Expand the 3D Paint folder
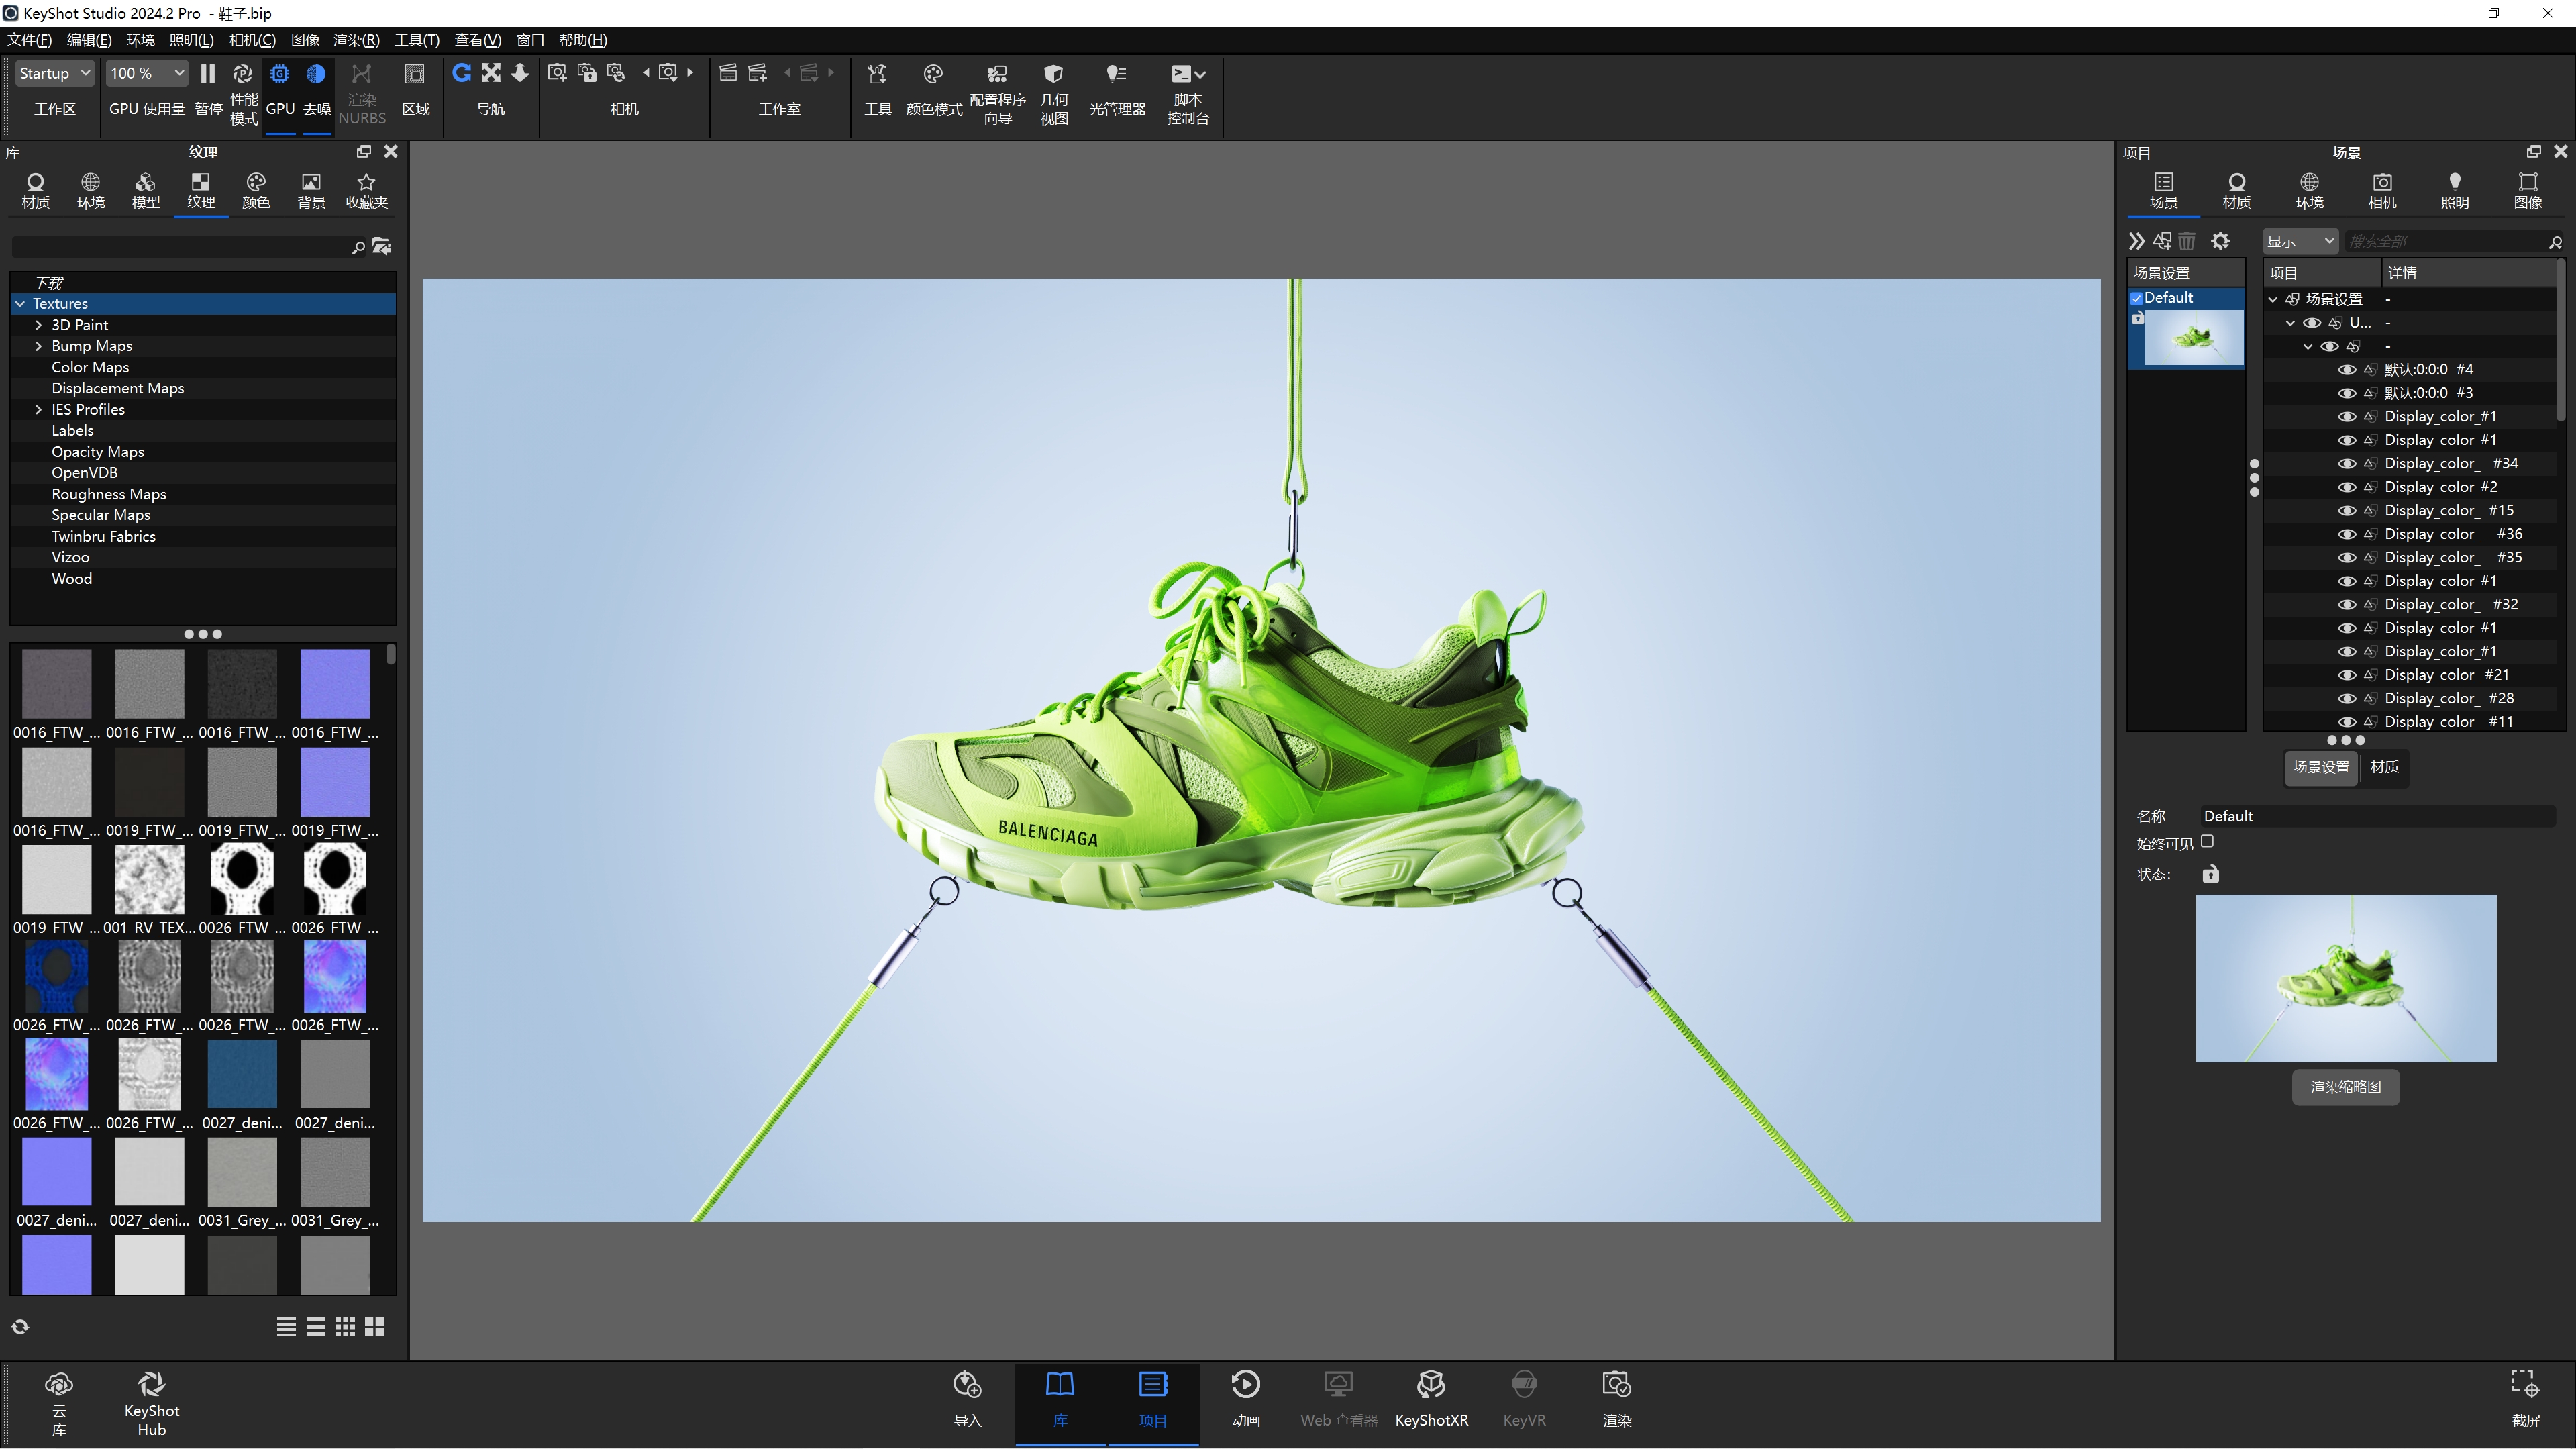Viewport: 2576px width, 1449px height. coord(39,325)
